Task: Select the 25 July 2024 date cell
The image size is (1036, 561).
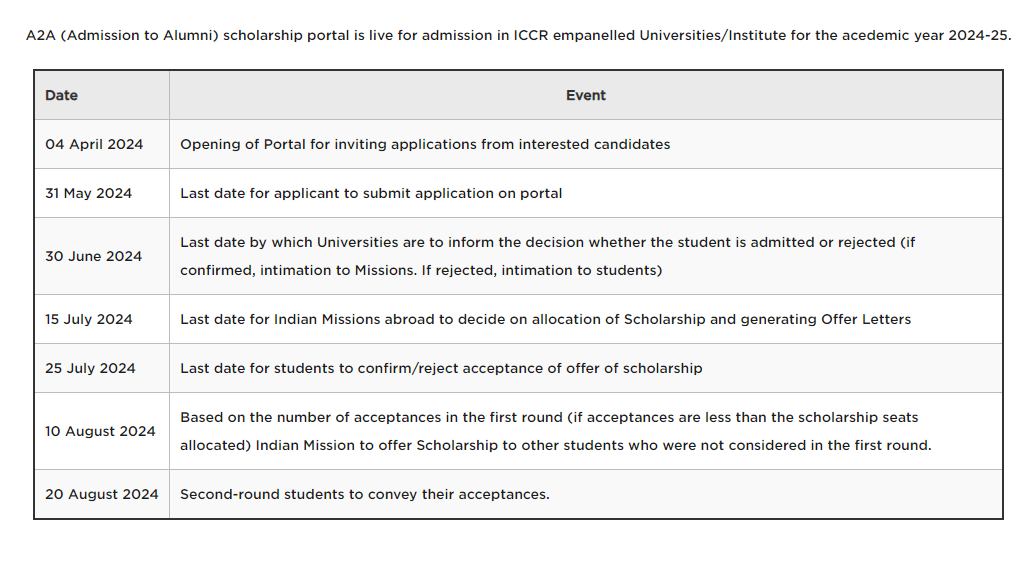Action: pyautogui.click(x=102, y=368)
